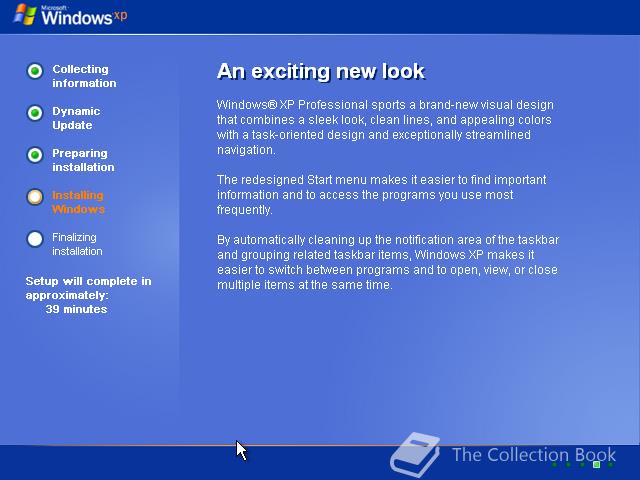Screen dimensions: 640x480
Task: Click the orange bullet beside Installing Windows
Action: pyautogui.click(x=35, y=197)
